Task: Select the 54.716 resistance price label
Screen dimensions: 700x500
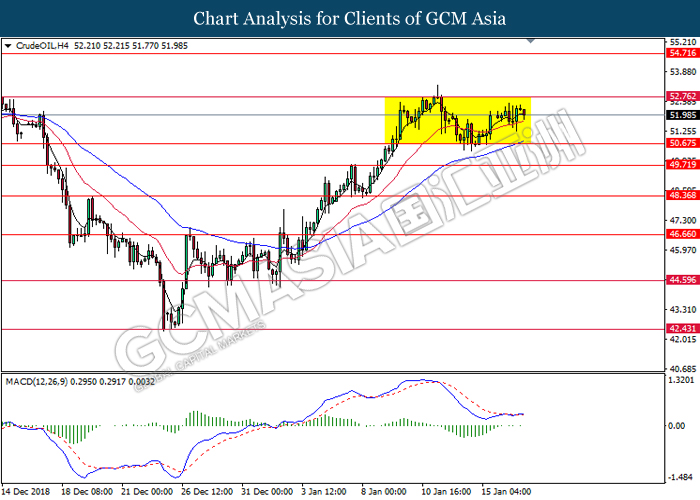Action: (683, 53)
